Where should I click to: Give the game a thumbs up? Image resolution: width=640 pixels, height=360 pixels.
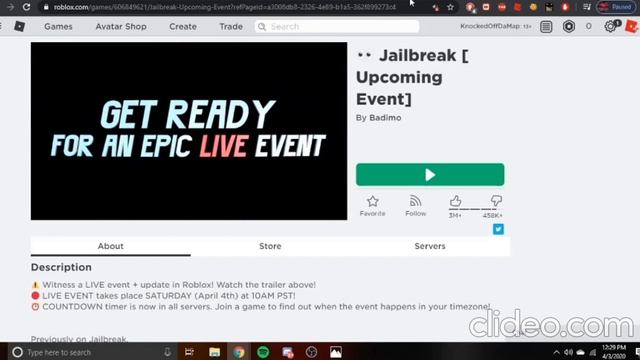(456, 201)
